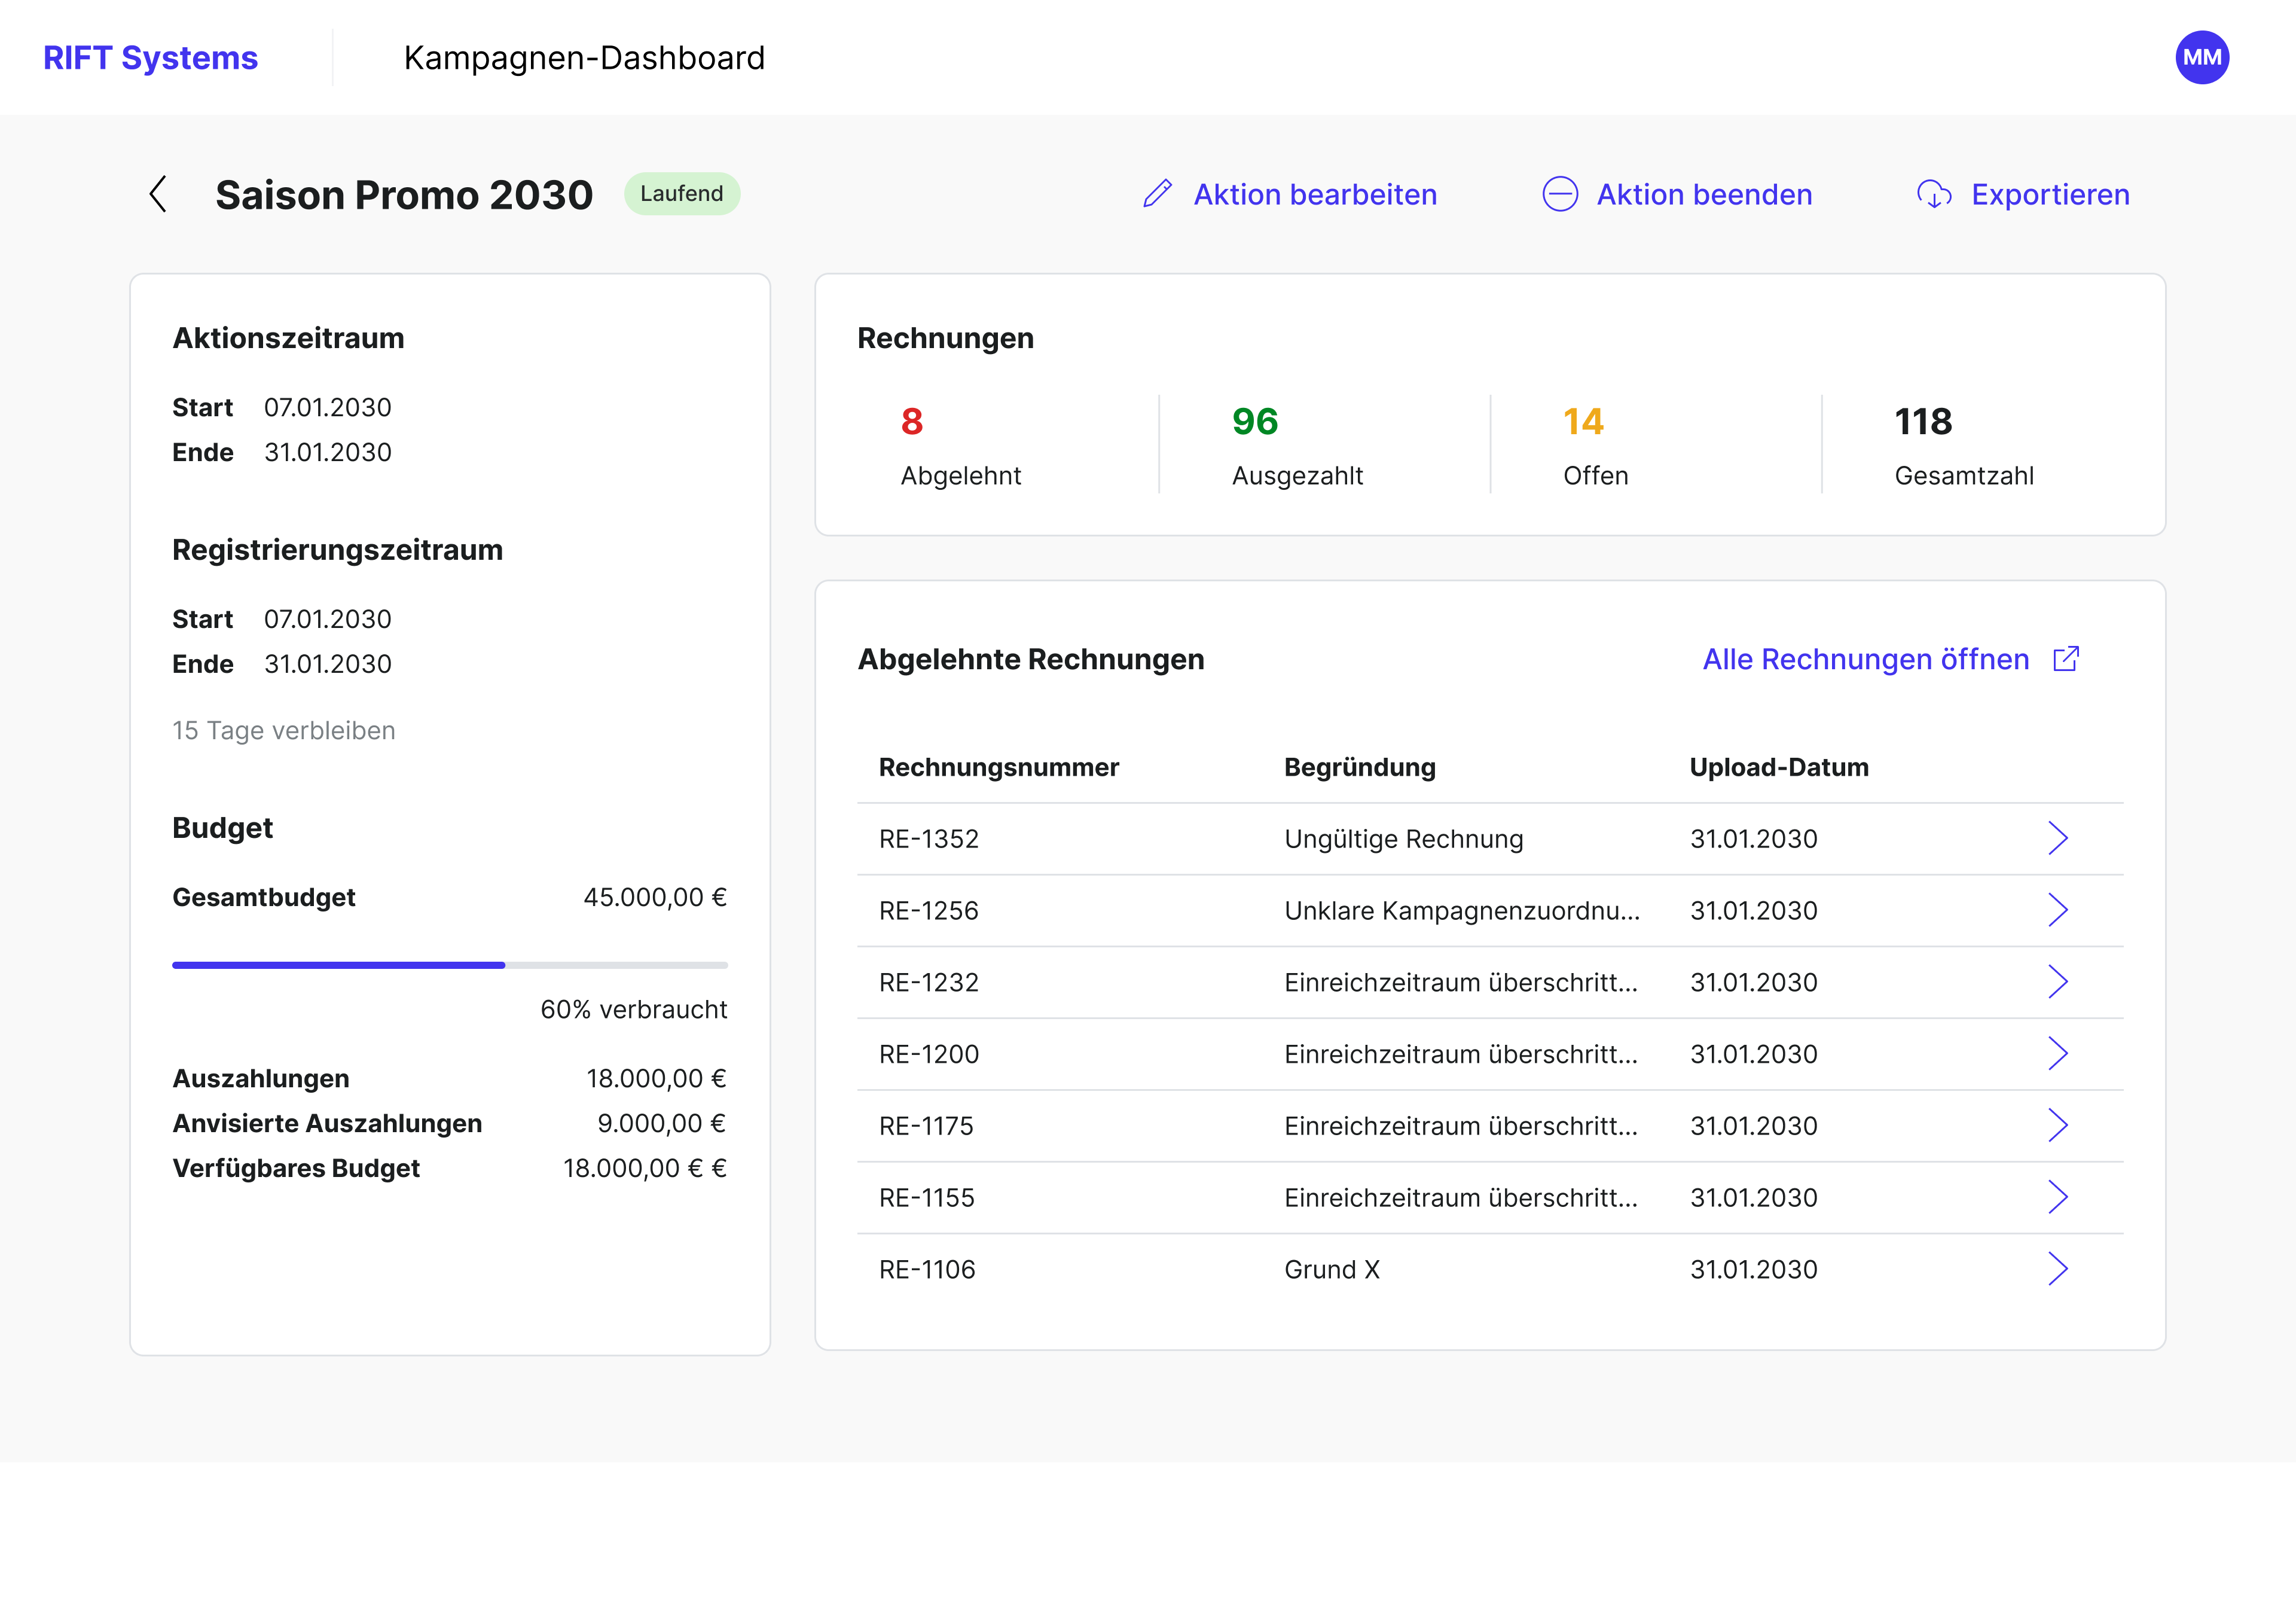Click the Aktion beenden link
The image size is (2296, 1613).
point(1704,194)
